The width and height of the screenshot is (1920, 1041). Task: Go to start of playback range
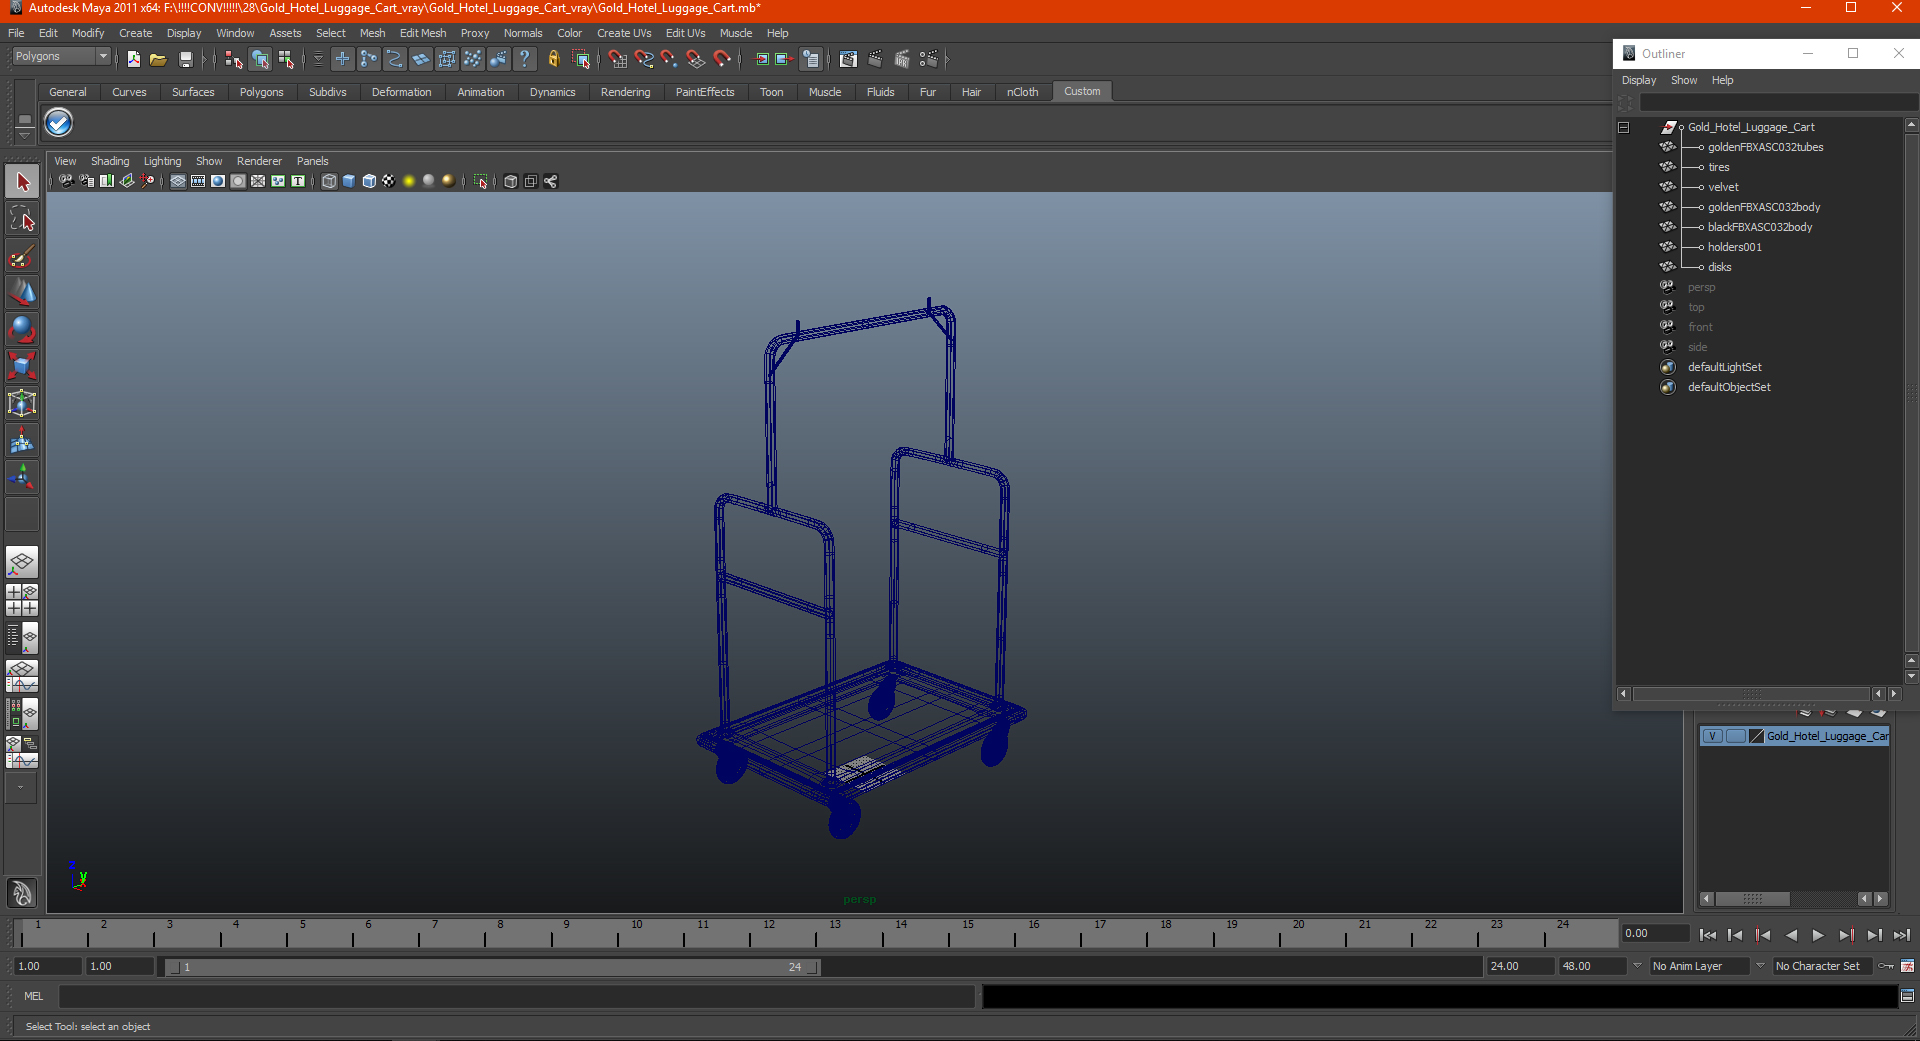click(1708, 935)
